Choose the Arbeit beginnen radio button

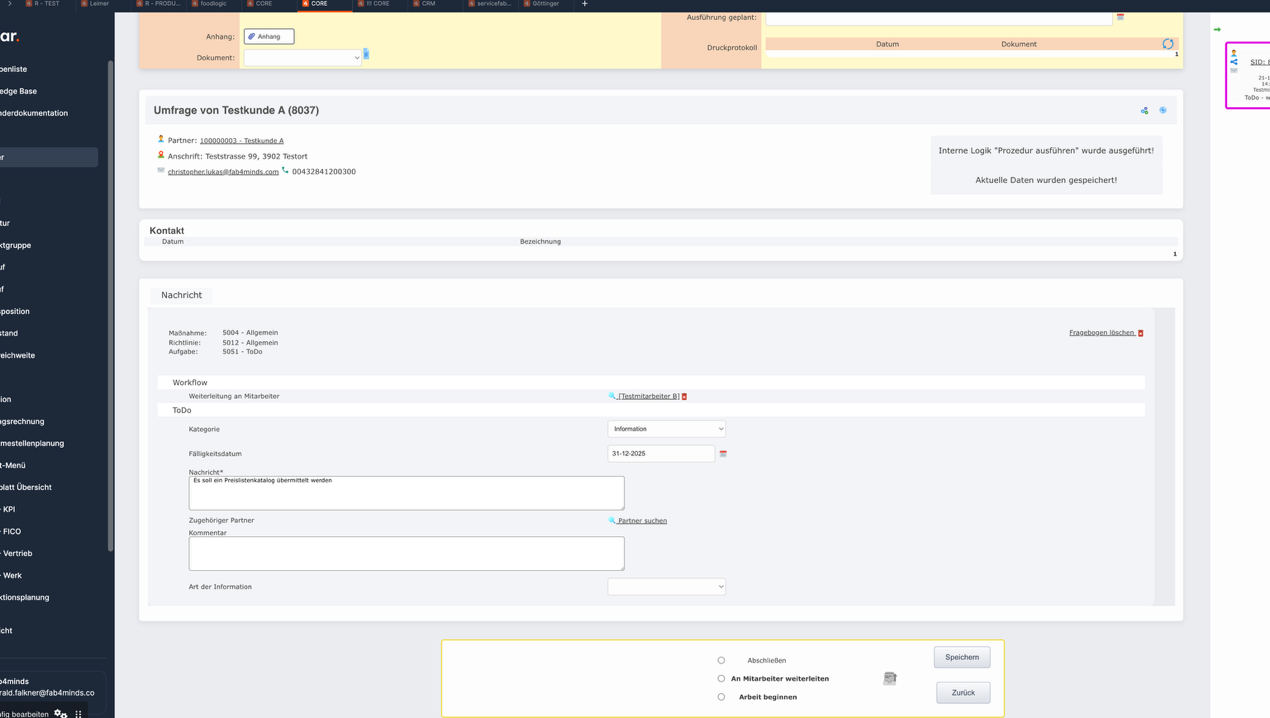tap(721, 697)
